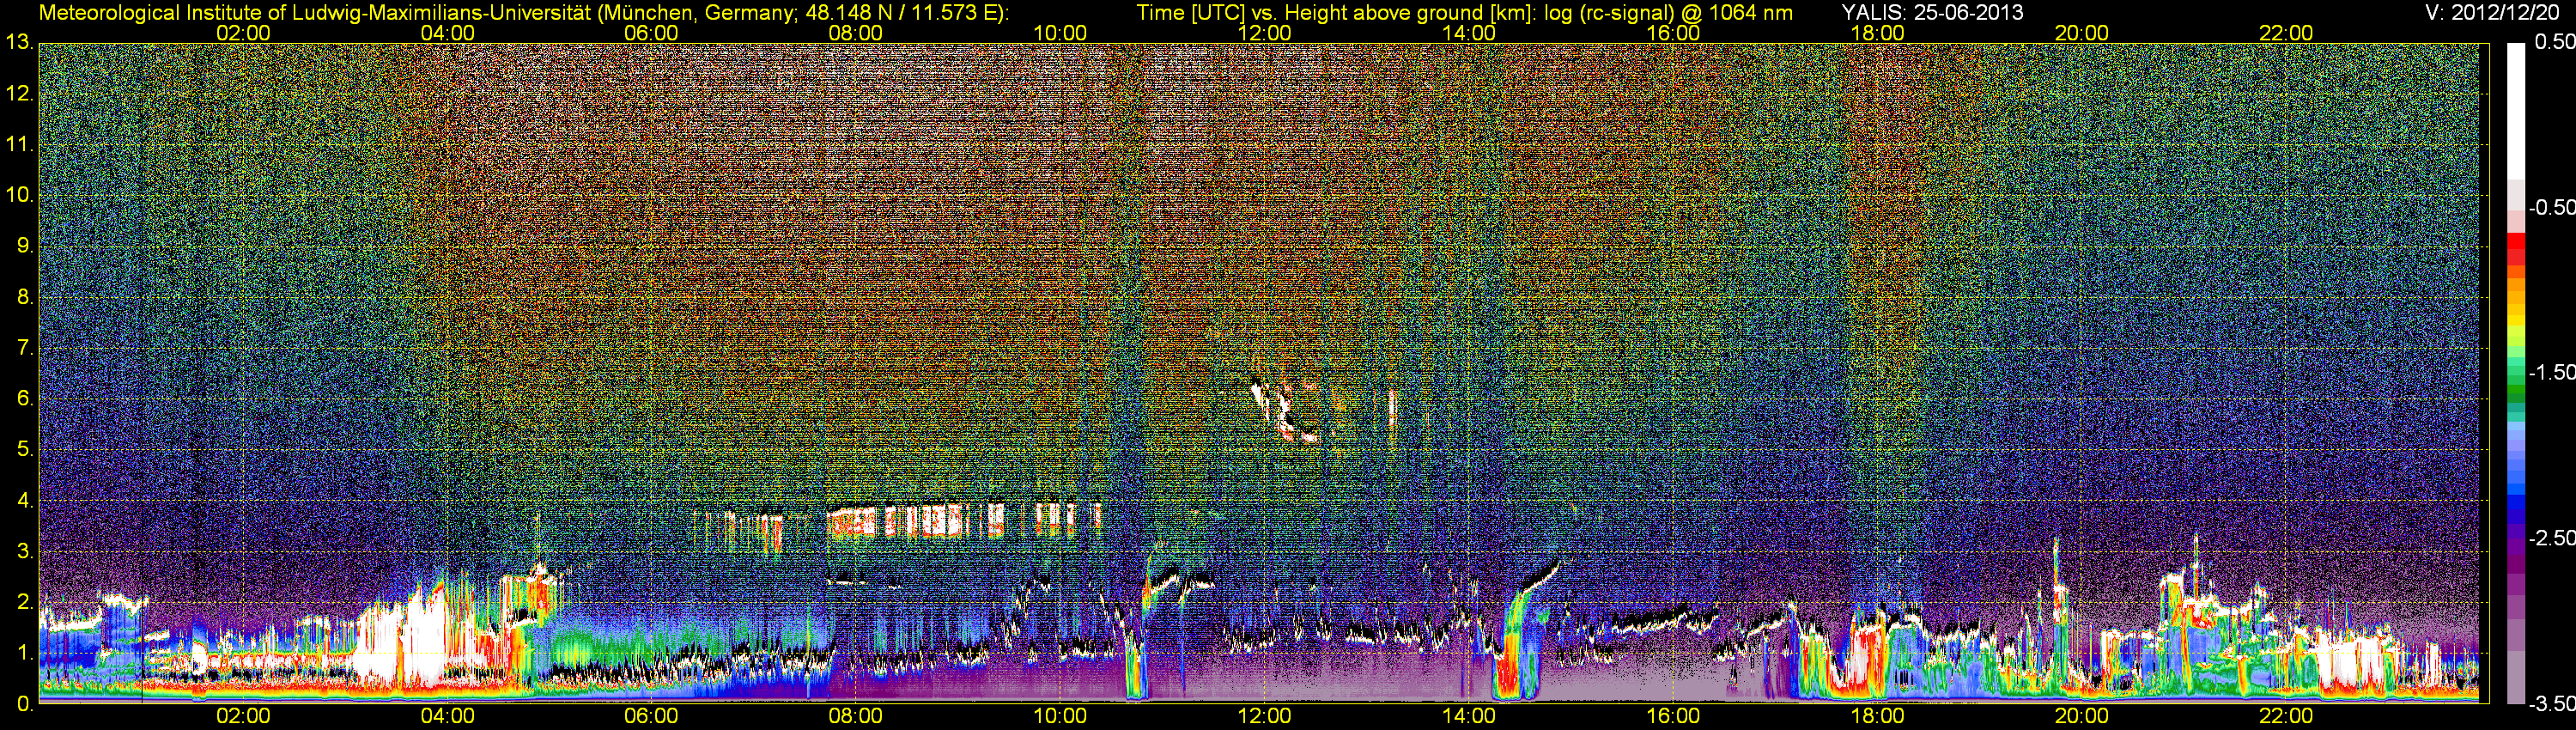
Task: Click the 2 km height axis label
Action: [26, 602]
